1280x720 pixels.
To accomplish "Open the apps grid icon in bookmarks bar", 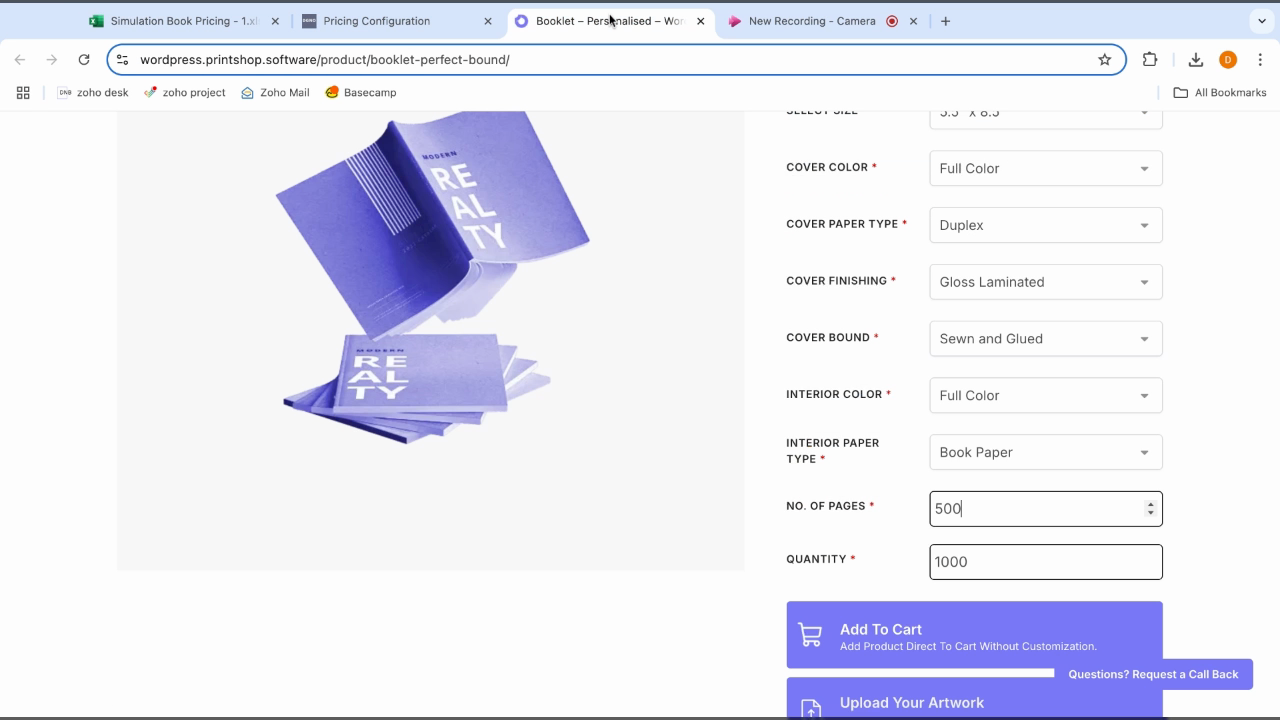I will click(x=23, y=93).
